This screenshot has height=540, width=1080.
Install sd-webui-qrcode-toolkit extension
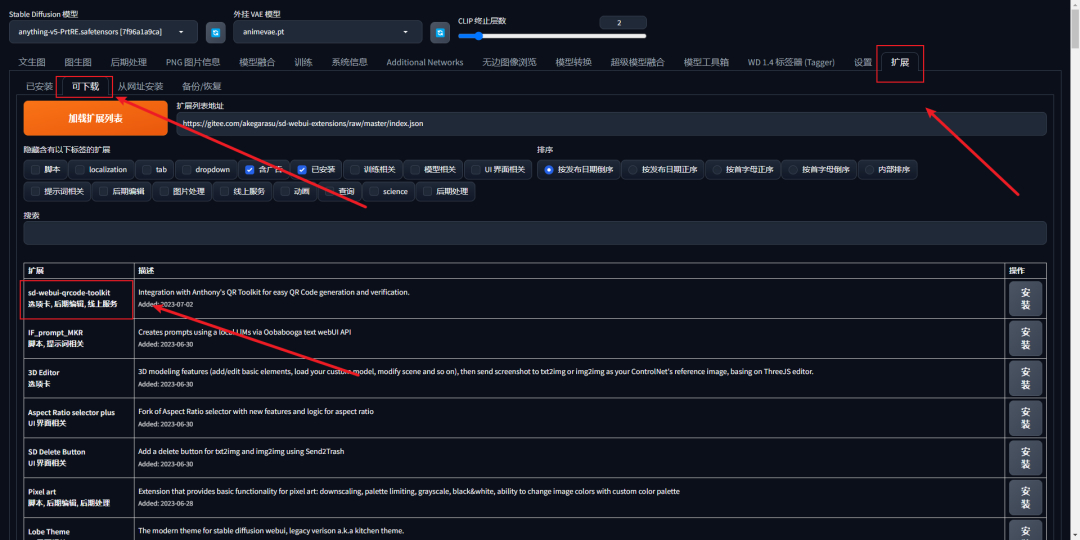click(x=1025, y=298)
